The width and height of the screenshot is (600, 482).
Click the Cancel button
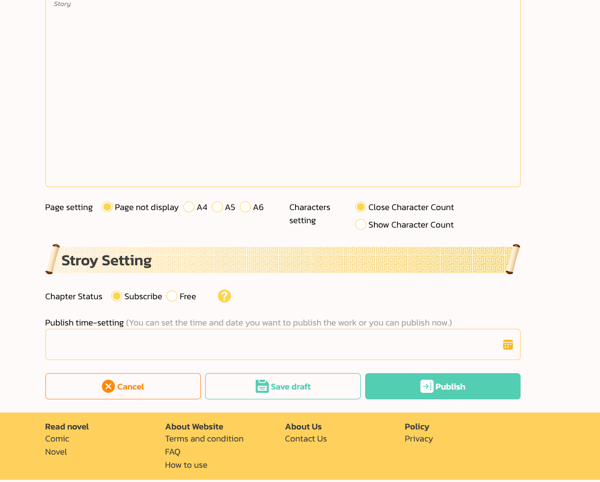point(123,386)
